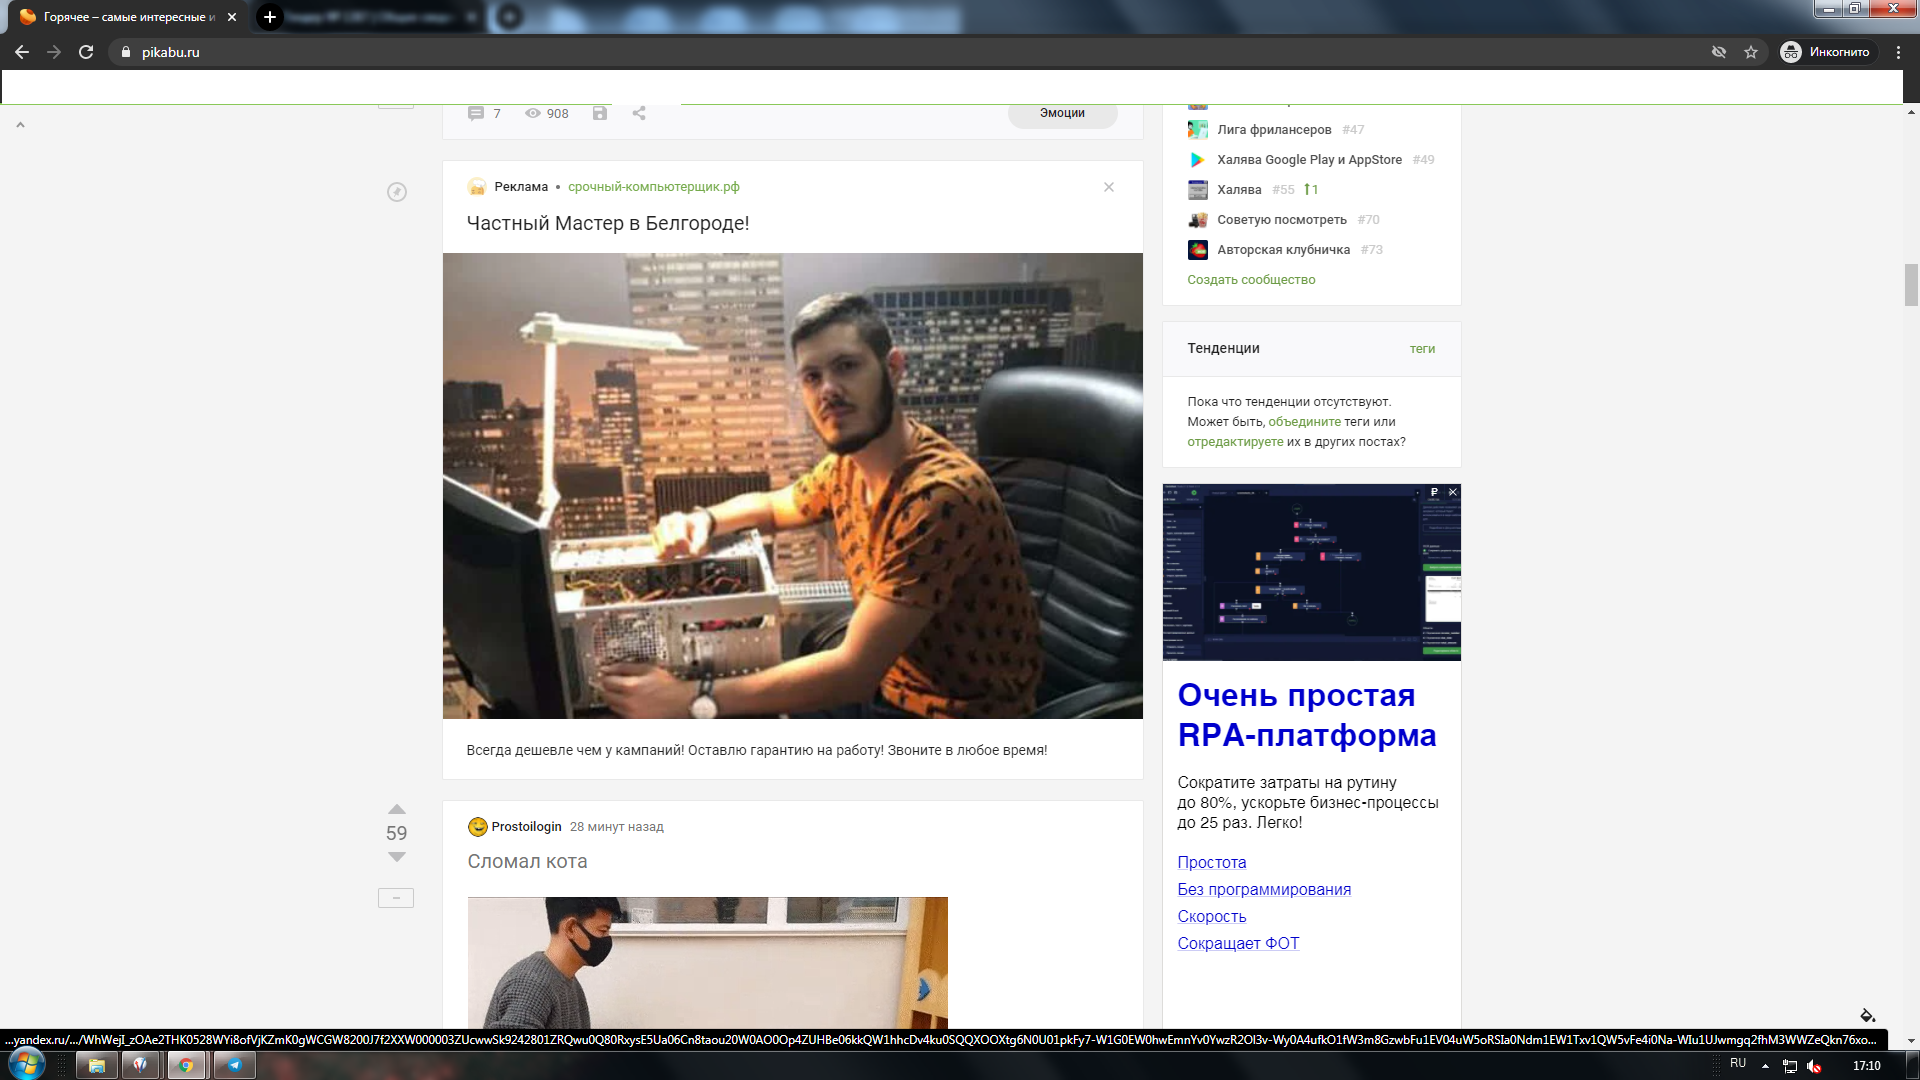The width and height of the screenshot is (1920, 1080).
Task: Show hidden system tray icons
Action: 1765,1066
